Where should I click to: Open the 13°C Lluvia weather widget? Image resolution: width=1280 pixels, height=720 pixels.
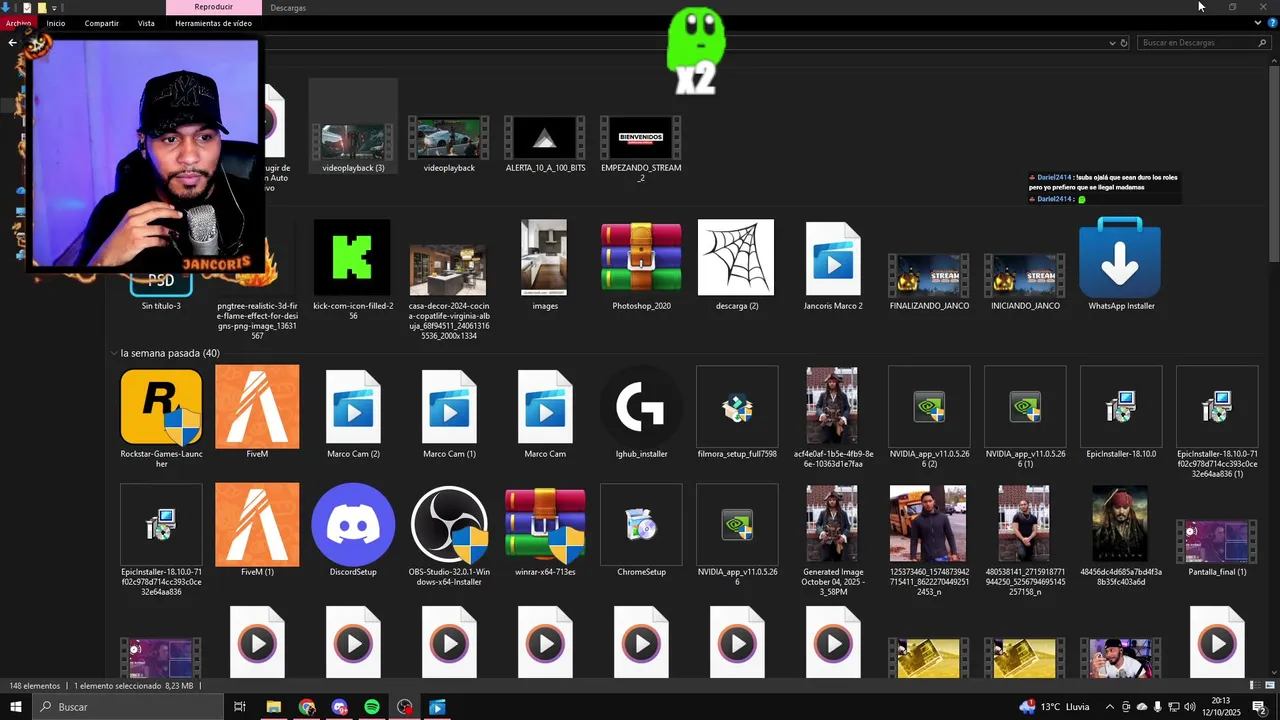coord(1055,707)
